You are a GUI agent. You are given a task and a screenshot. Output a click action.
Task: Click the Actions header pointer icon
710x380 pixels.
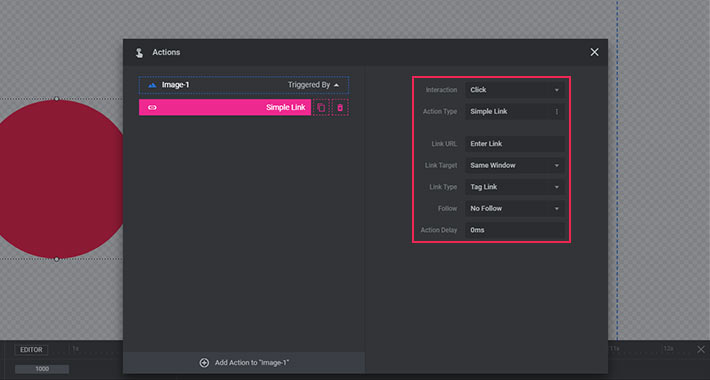139,53
